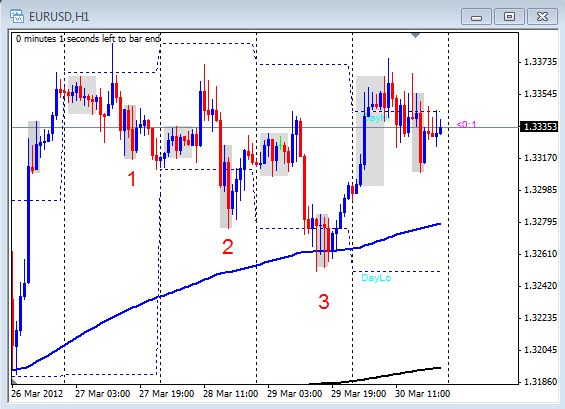
Task: Click price scale value 1.33170
Action: point(540,158)
